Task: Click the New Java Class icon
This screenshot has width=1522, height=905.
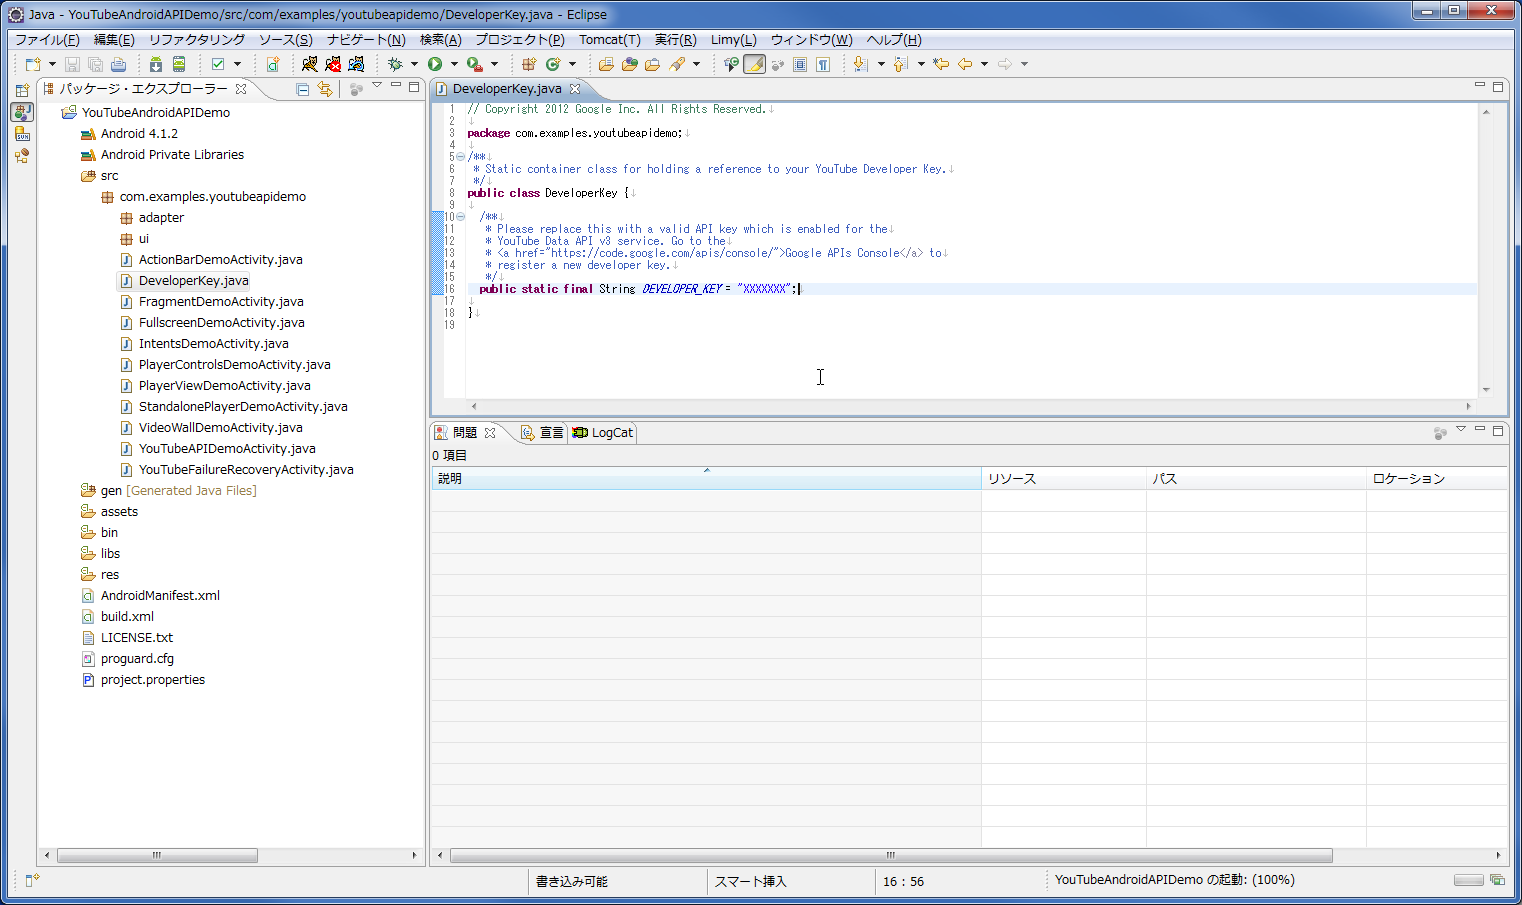Action: coord(553,64)
